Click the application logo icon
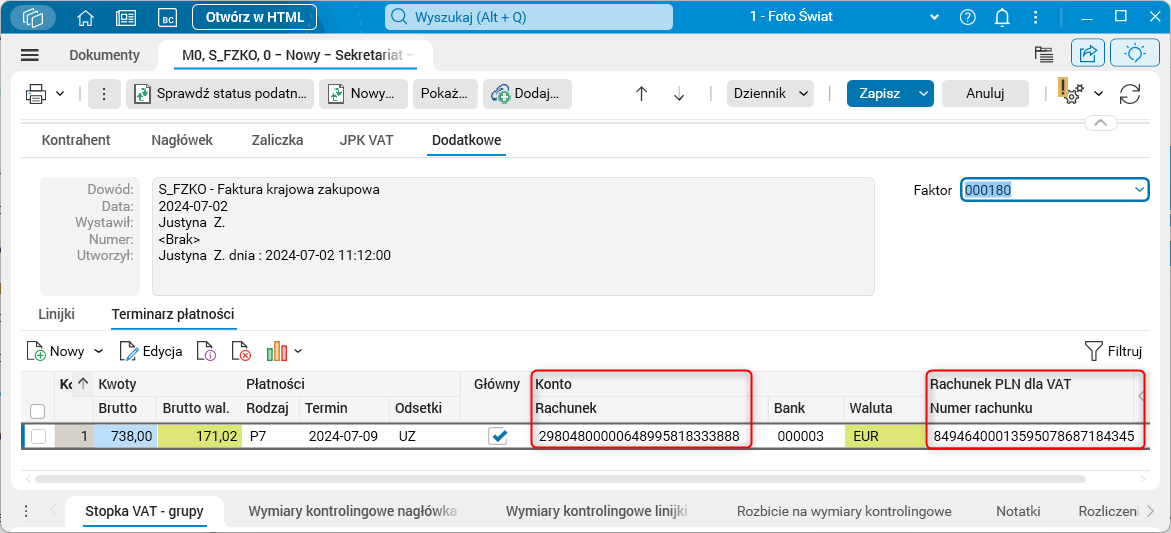The image size is (1171, 533). 33,16
